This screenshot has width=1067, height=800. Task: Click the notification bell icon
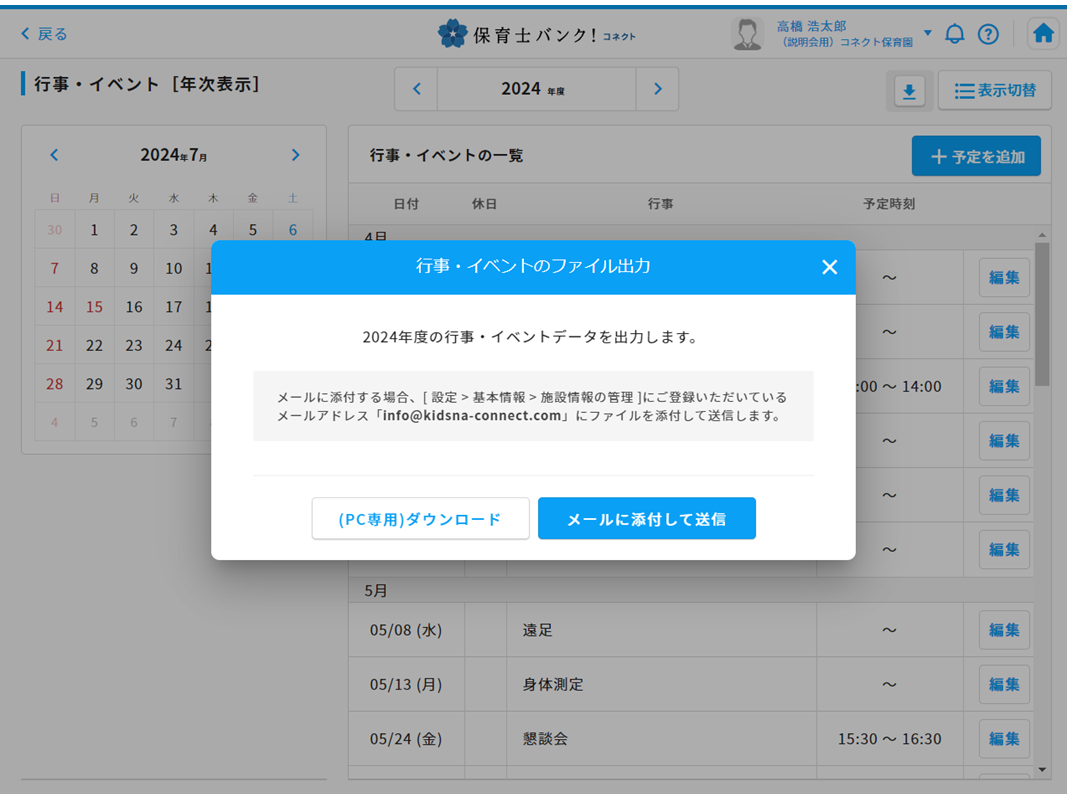(x=955, y=34)
